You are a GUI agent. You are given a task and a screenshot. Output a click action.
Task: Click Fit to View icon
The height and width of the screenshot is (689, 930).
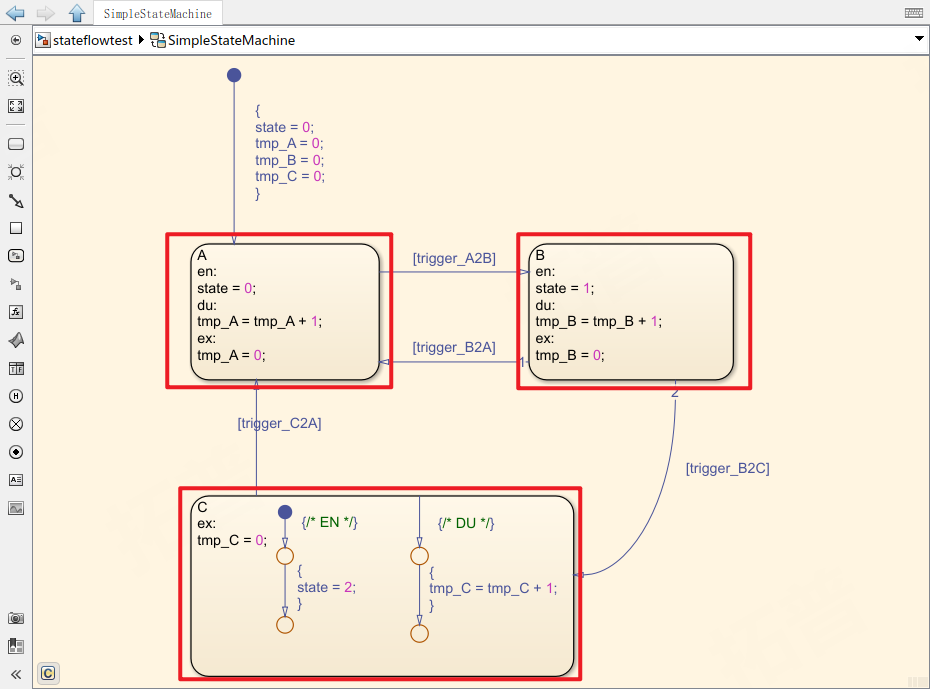pos(16,106)
